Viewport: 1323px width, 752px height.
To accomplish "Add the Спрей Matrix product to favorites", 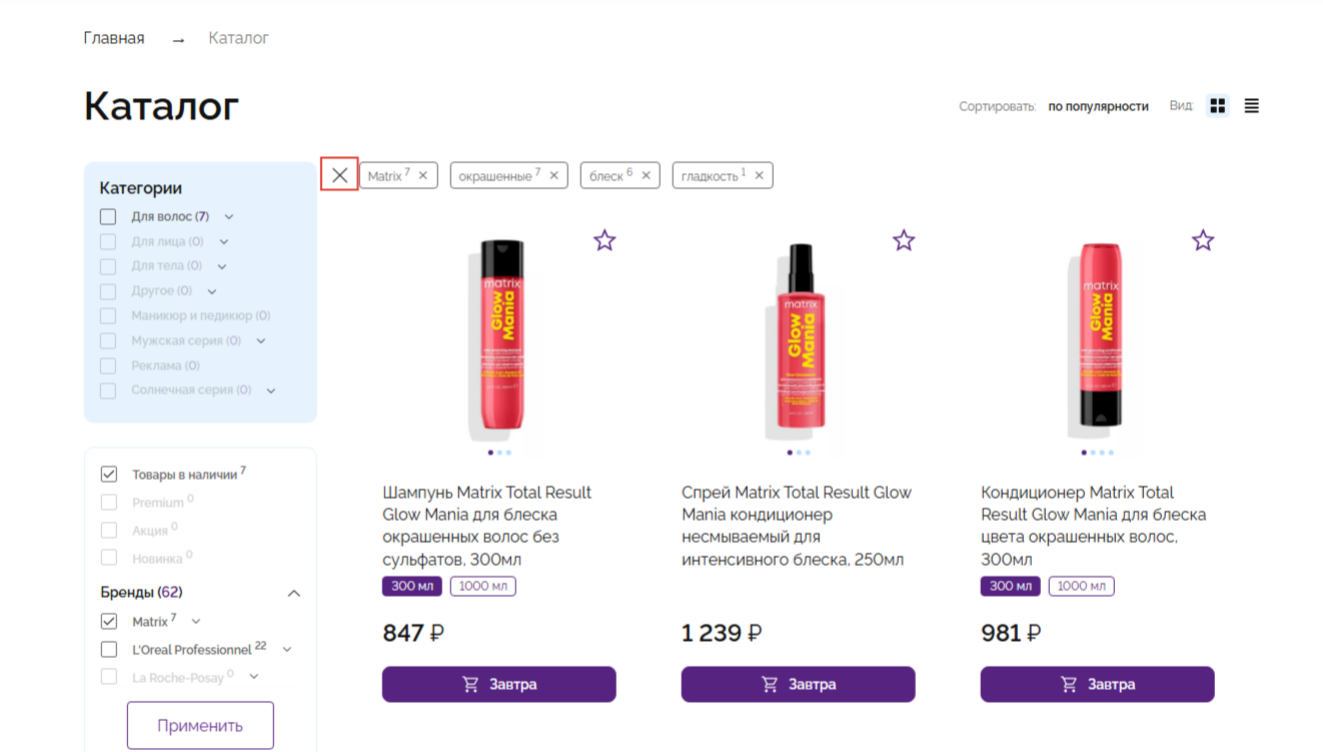I will 903,240.
